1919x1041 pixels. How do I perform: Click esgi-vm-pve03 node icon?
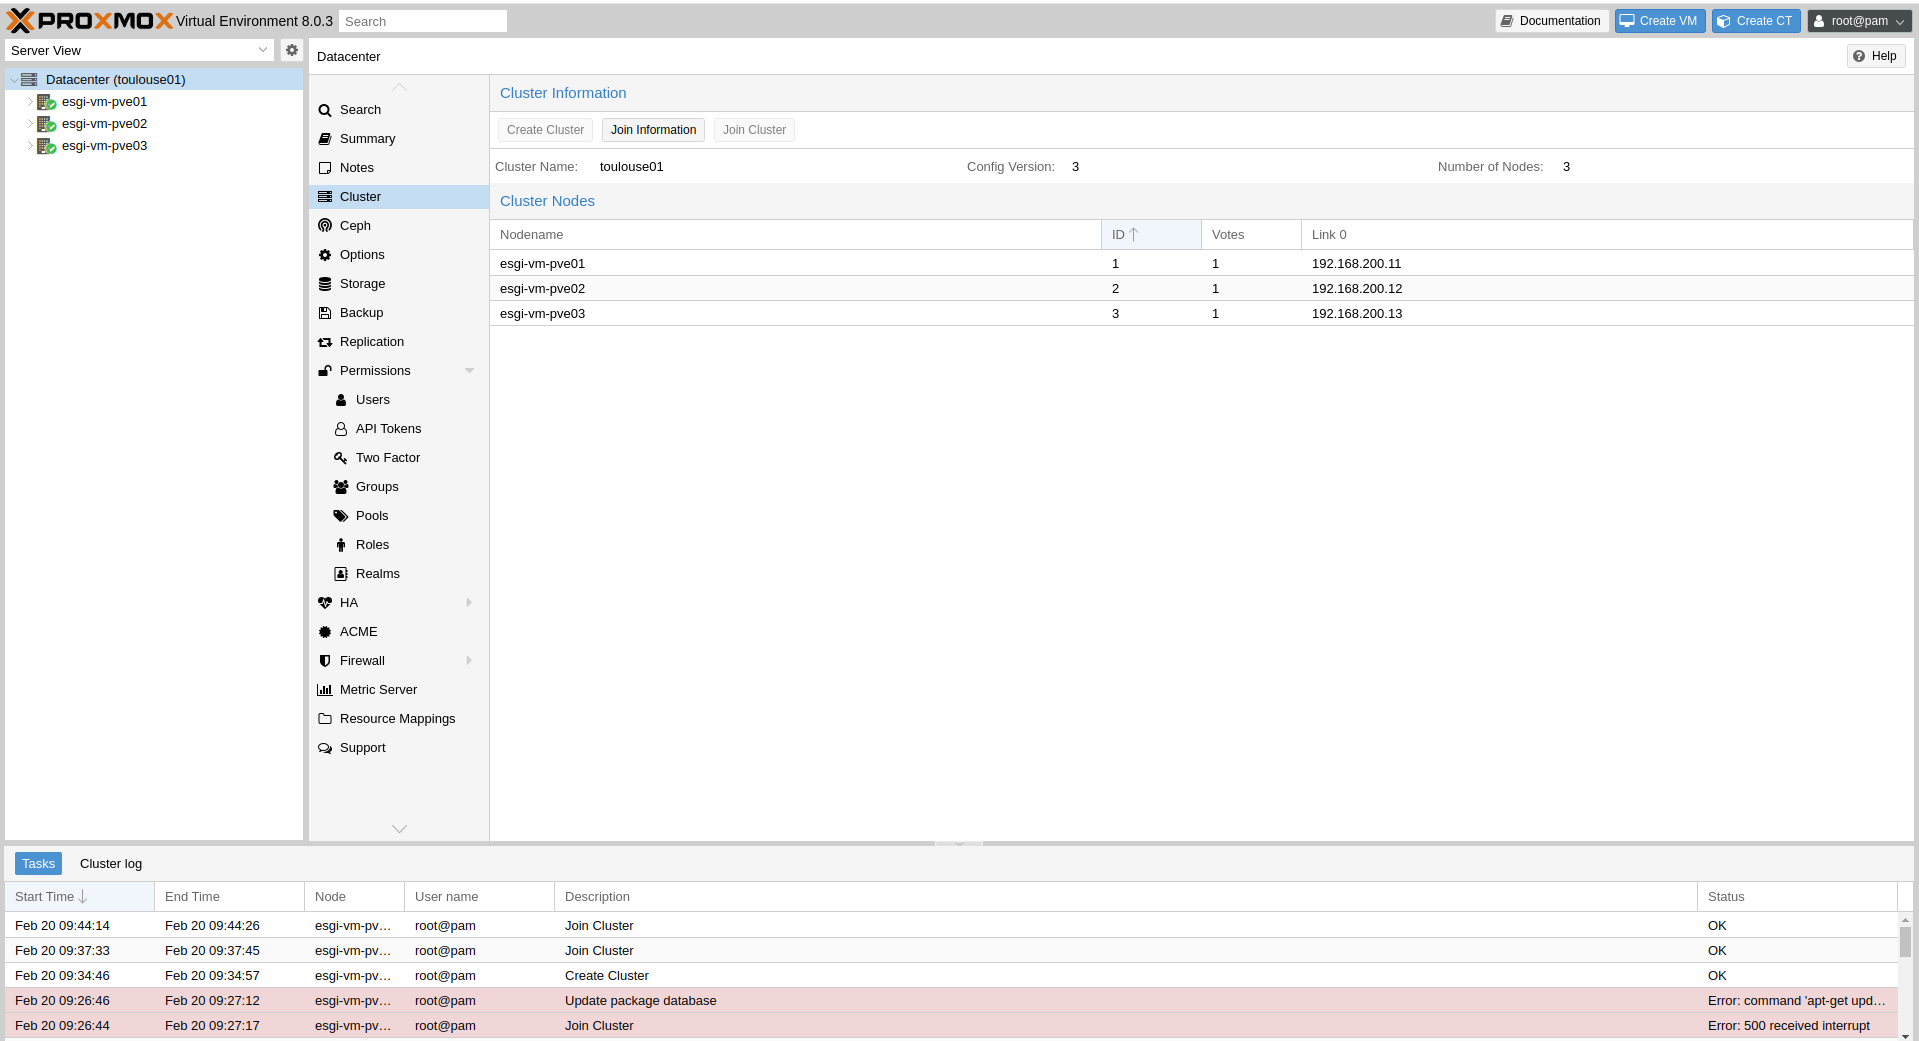[46, 146]
